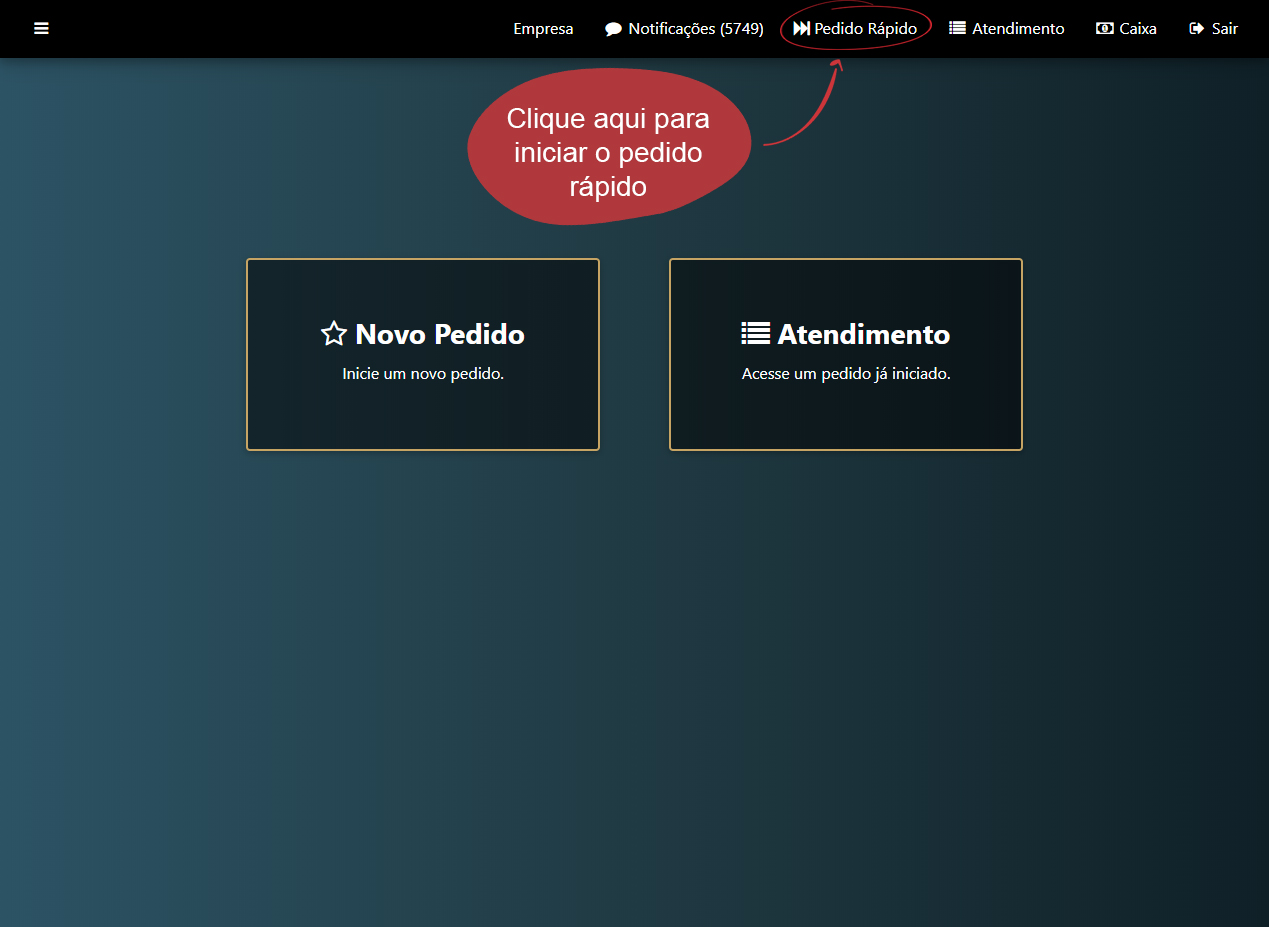Screen dimensions: 1269x927
Task: Open the hamburger menu
Action: pos(41,29)
